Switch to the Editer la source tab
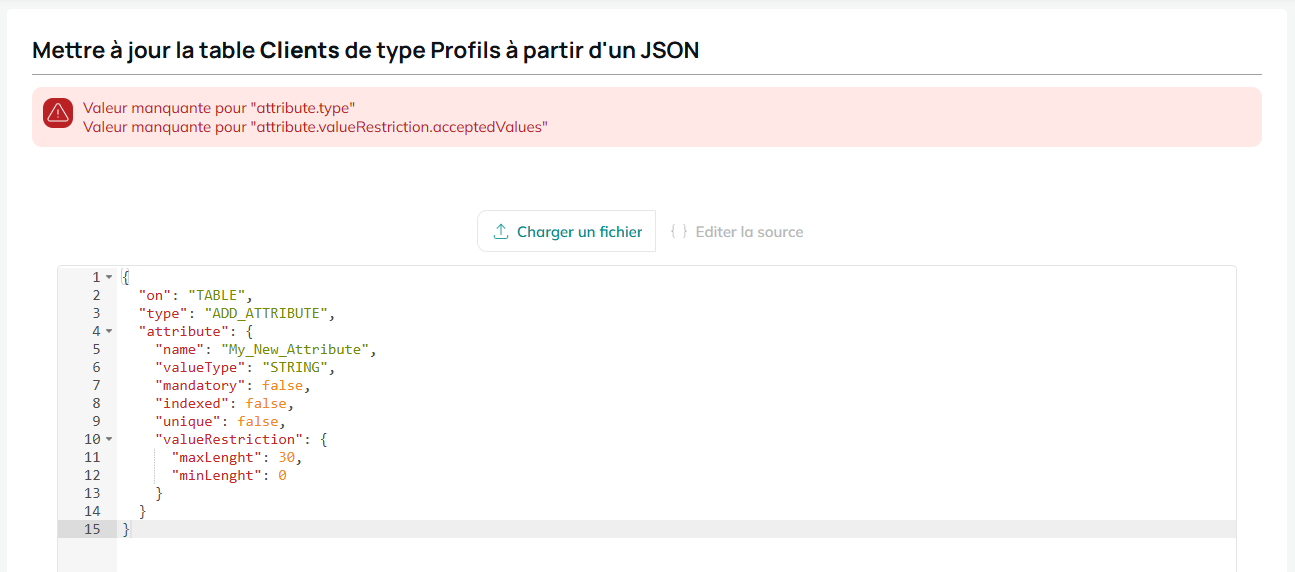 tap(737, 231)
